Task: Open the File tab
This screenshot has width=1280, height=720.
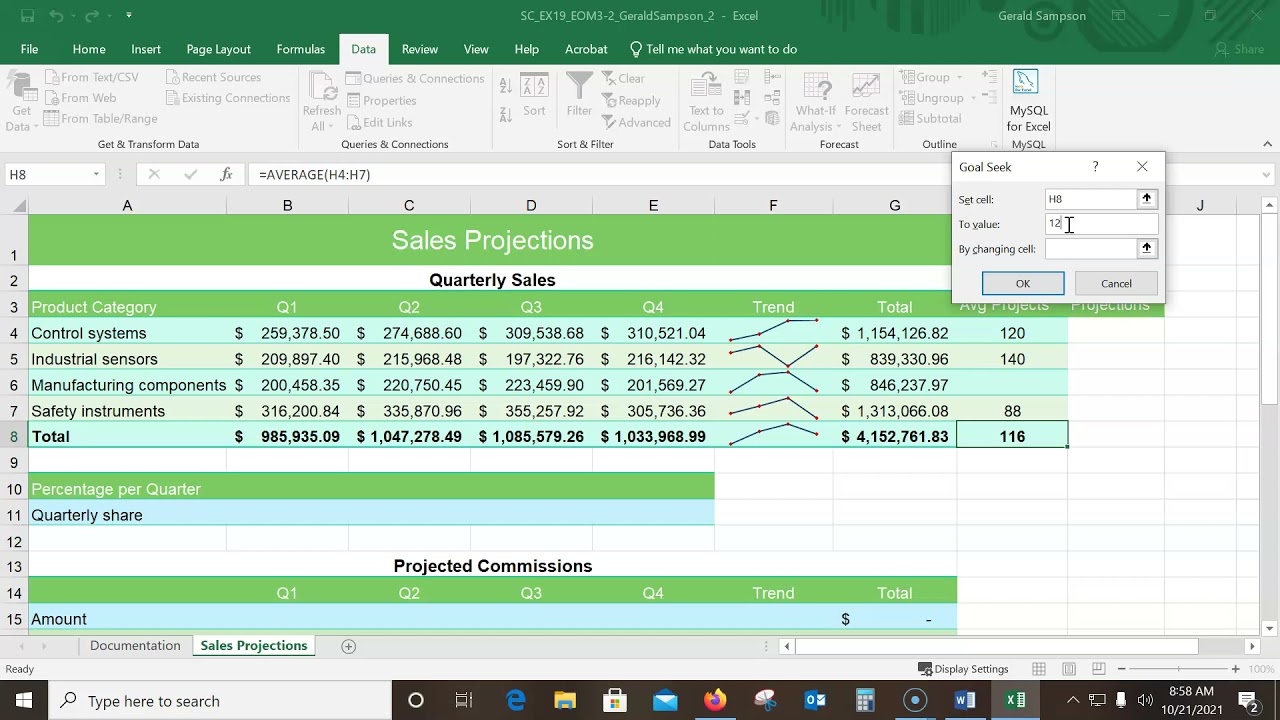Action: point(30,49)
